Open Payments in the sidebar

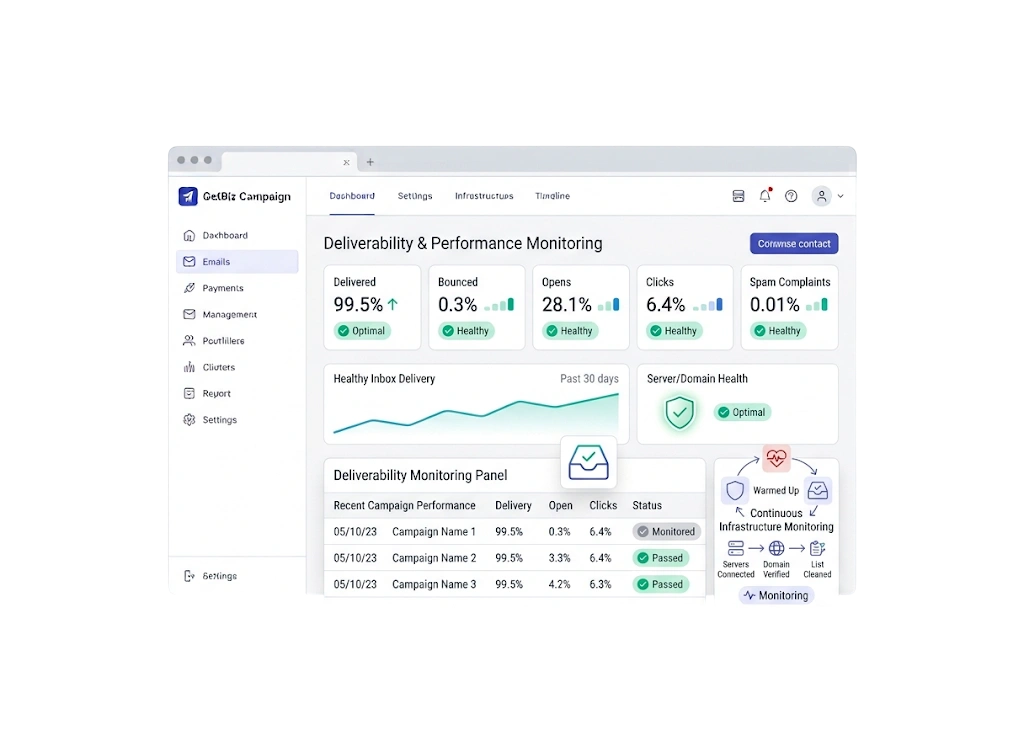tap(237, 288)
